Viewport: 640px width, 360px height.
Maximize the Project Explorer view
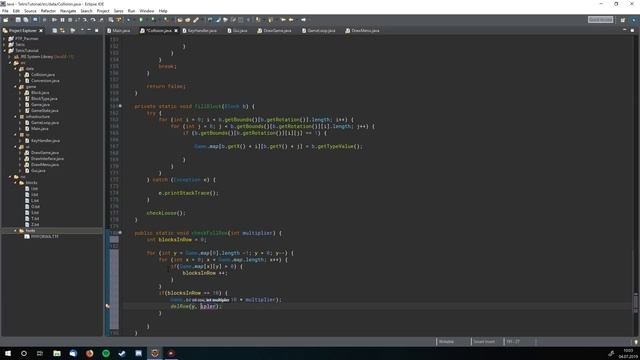pyautogui.click(x=97, y=31)
